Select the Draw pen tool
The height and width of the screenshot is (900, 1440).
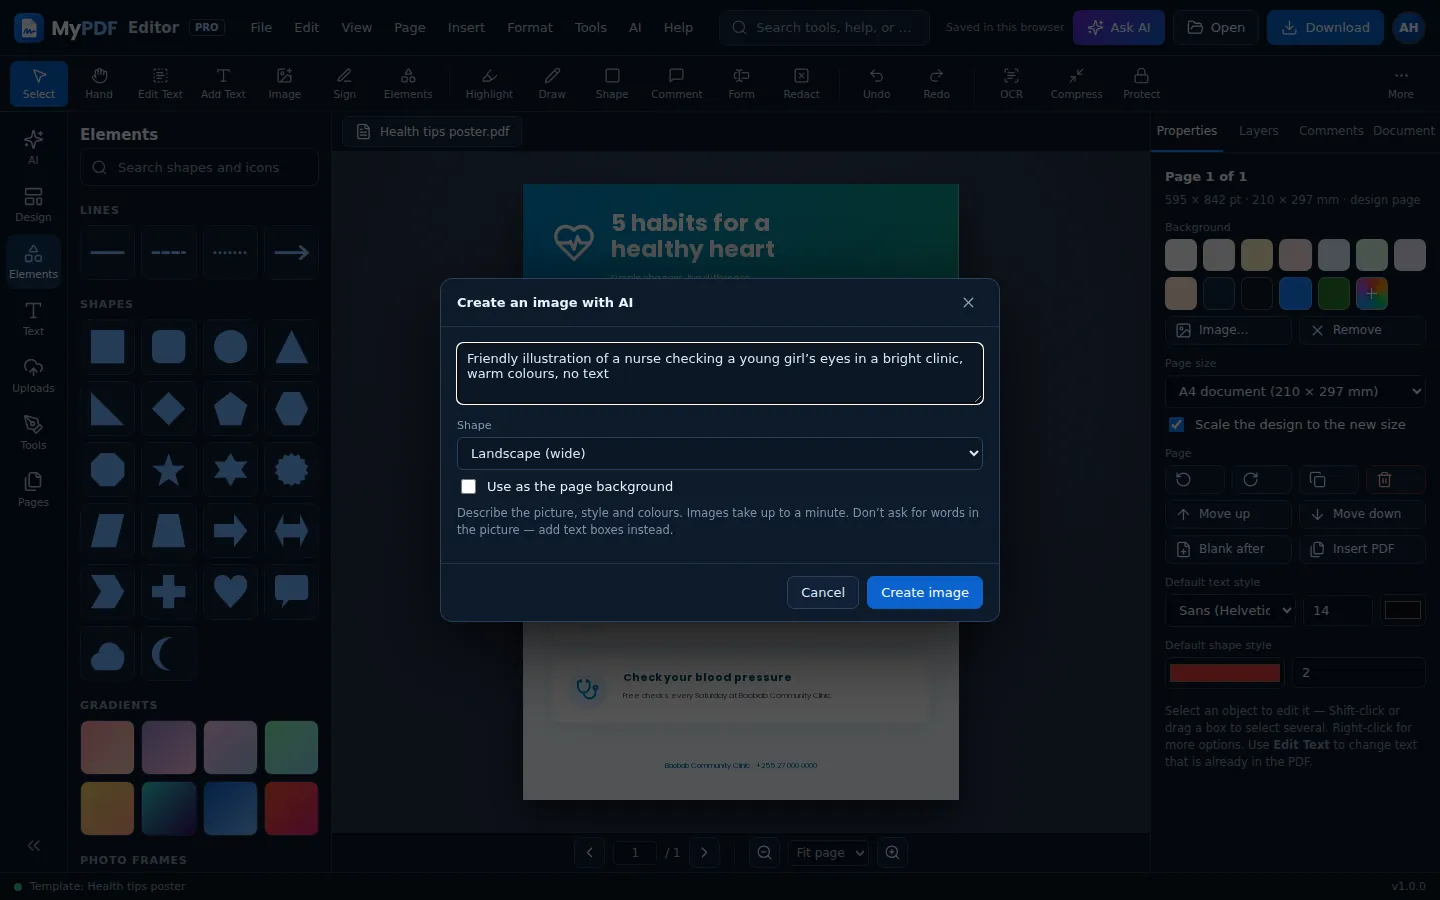tap(552, 83)
